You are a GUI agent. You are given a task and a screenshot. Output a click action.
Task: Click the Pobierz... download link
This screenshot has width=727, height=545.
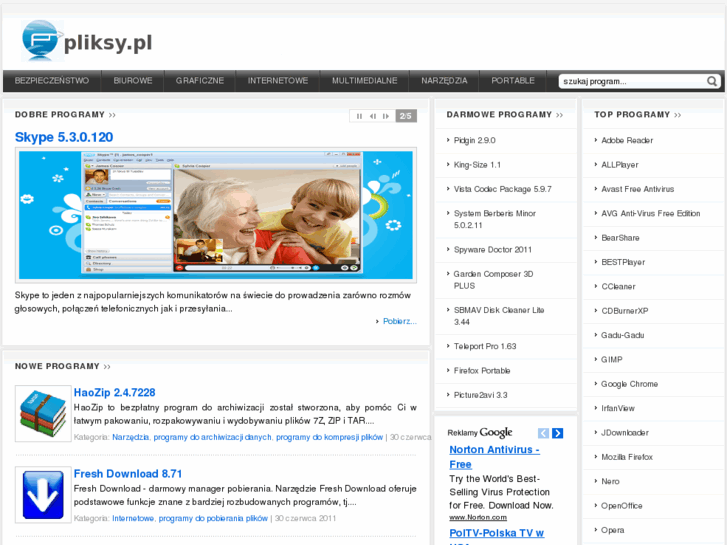400,321
